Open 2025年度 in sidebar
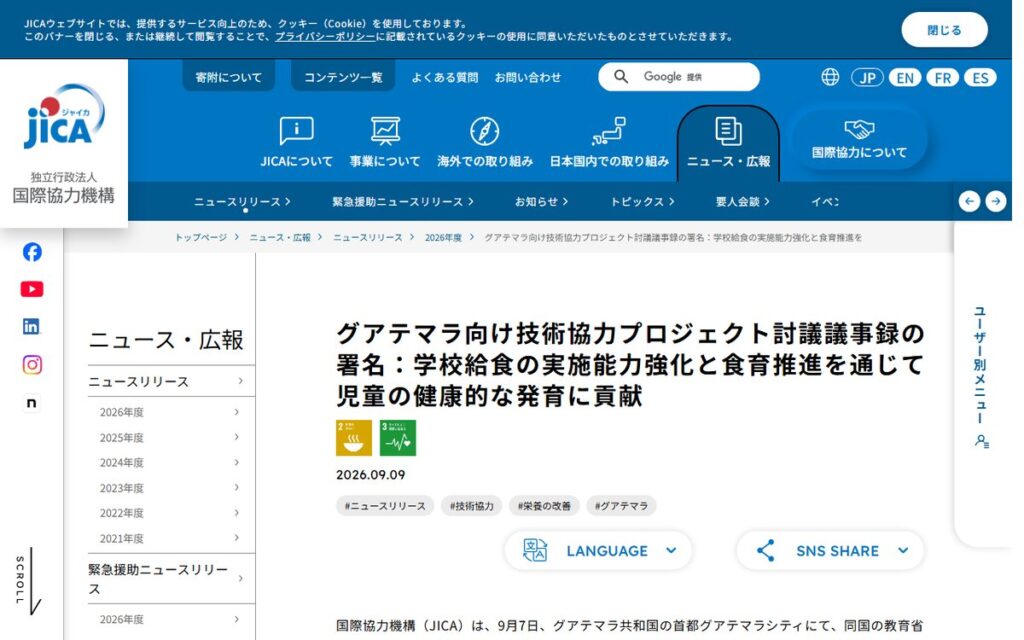The width and height of the screenshot is (1024, 640). (x=171, y=438)
